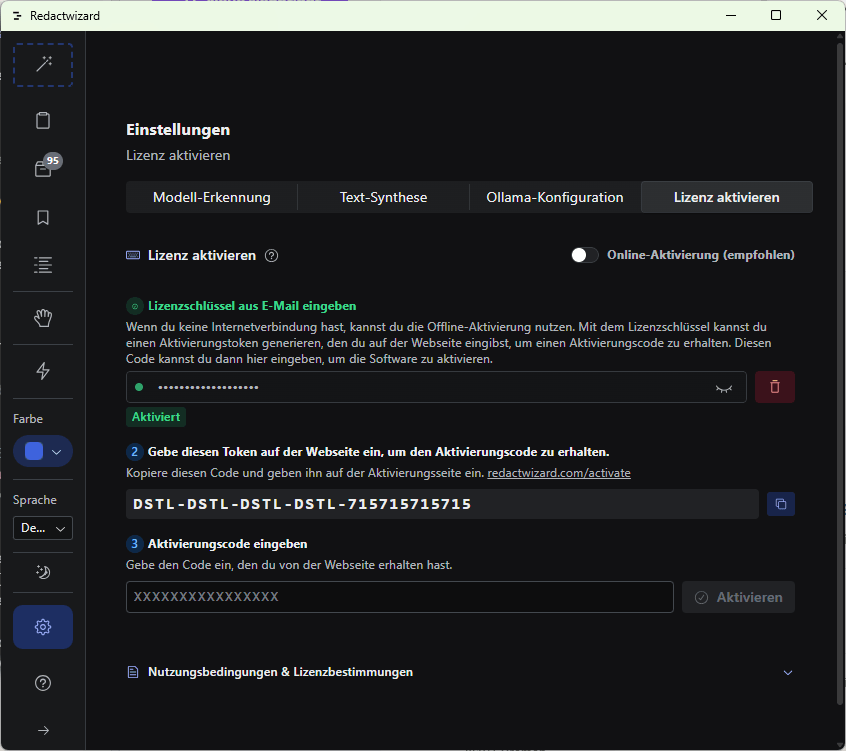The height and width of the screenshot is (751, 846).
Task: Open the Sprache language dropdown
Action: 43,528
